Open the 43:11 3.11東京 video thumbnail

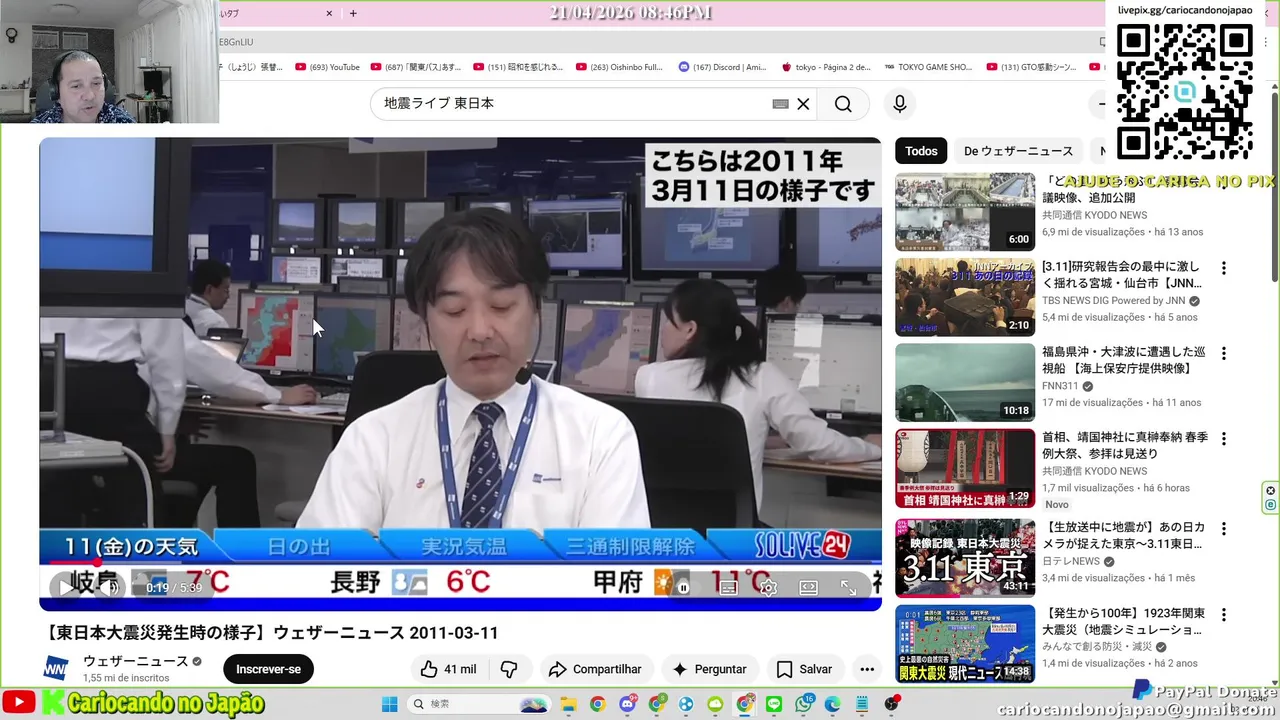click(965, 558)
